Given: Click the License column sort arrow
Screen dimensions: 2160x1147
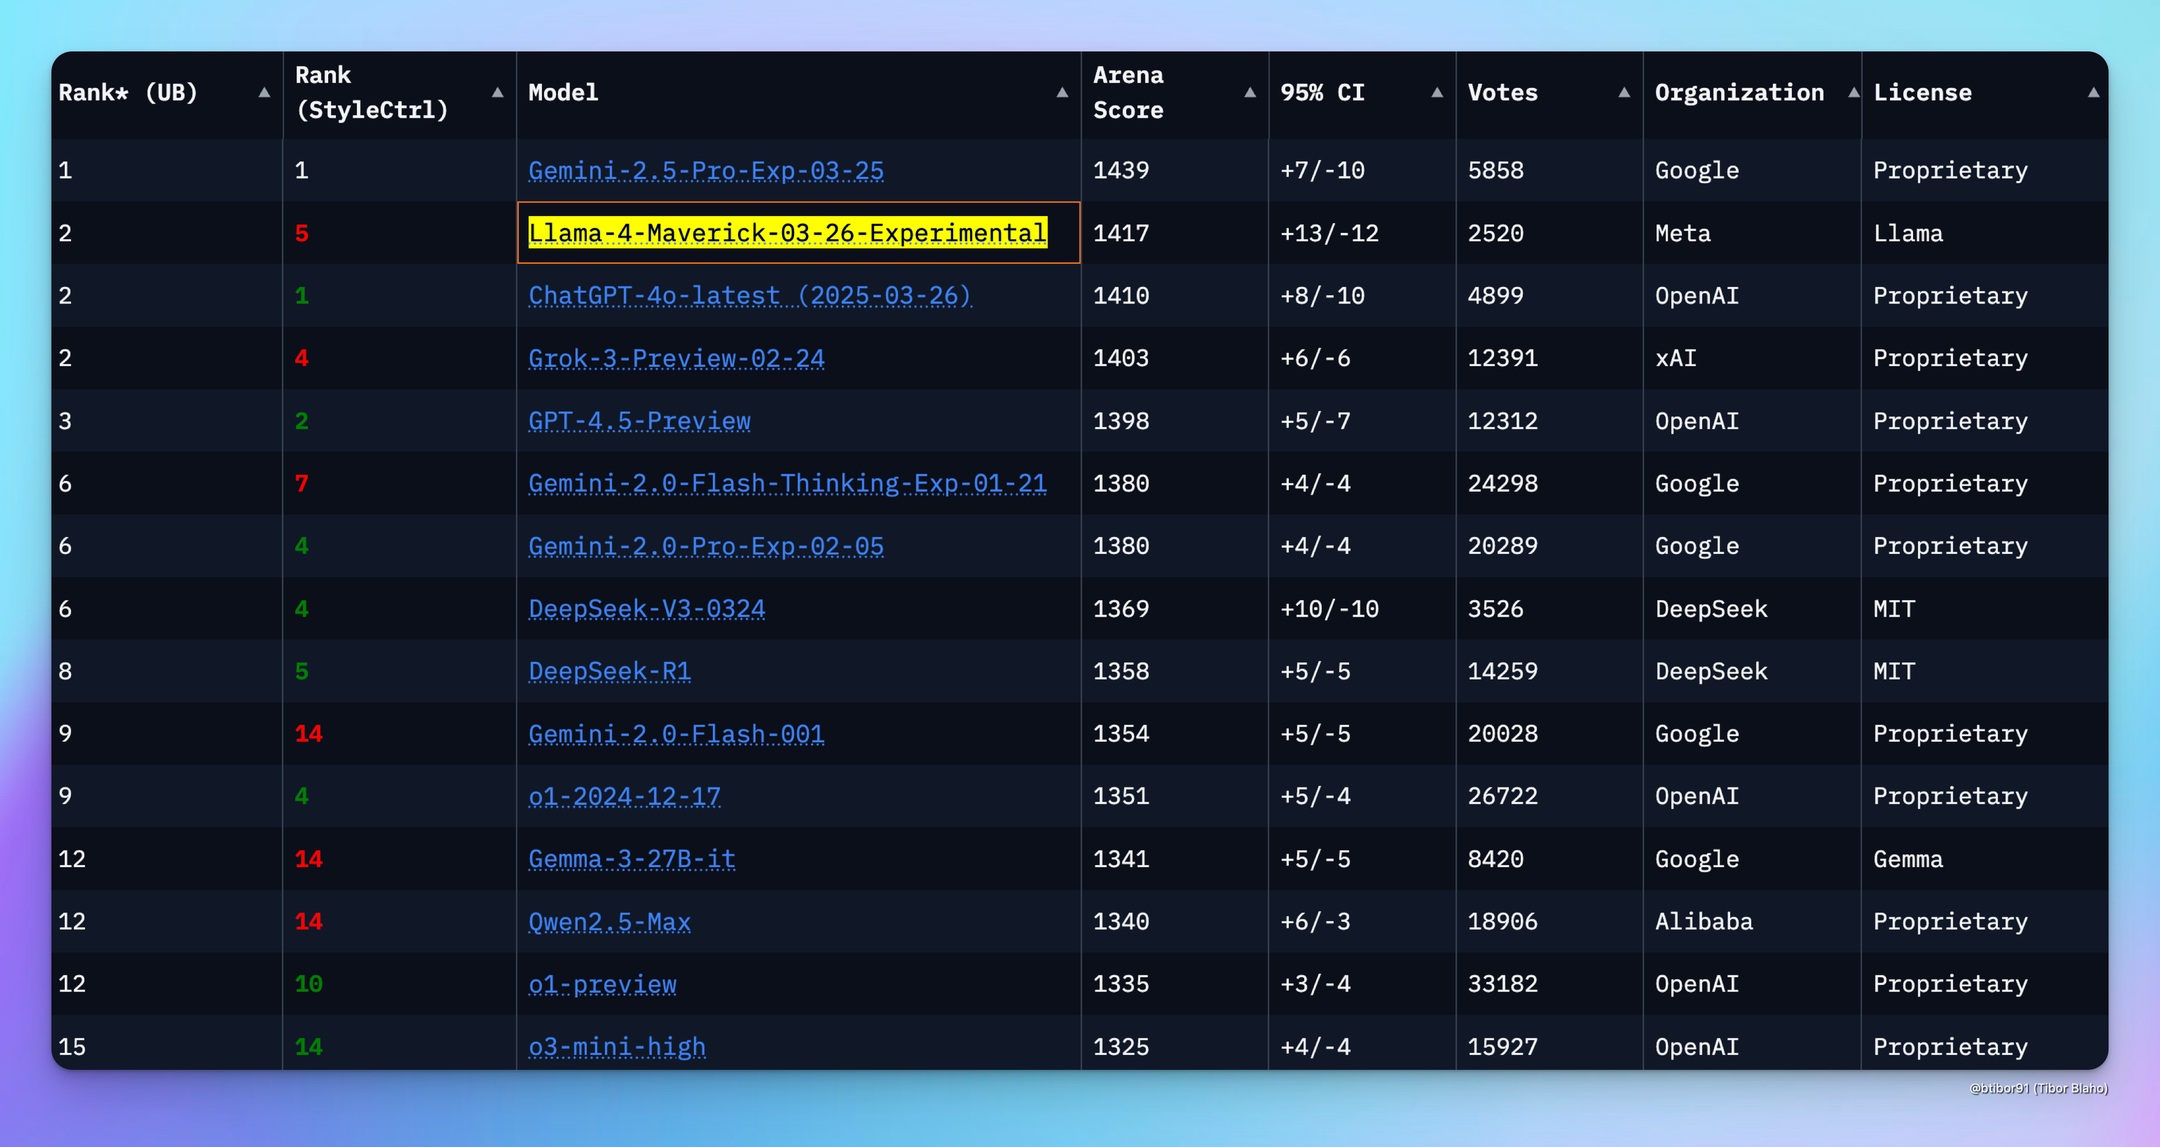Looking at the screenshot, I should click(x=2093, y=93).
